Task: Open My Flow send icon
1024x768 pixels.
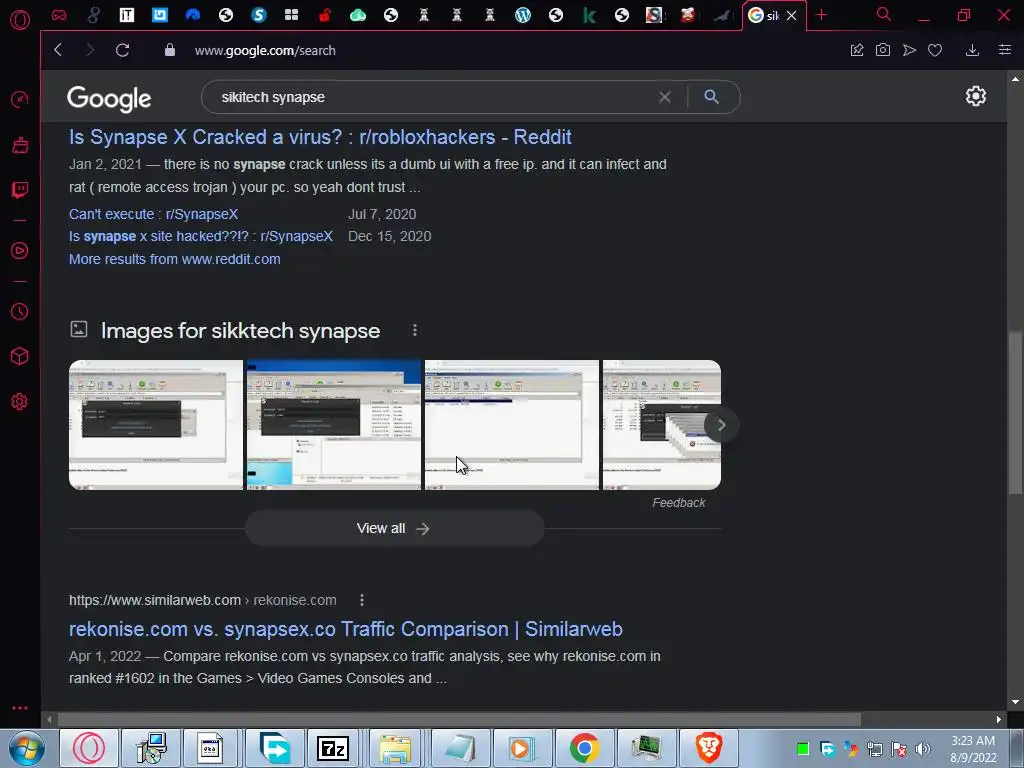Action: (x=909, y=50)
